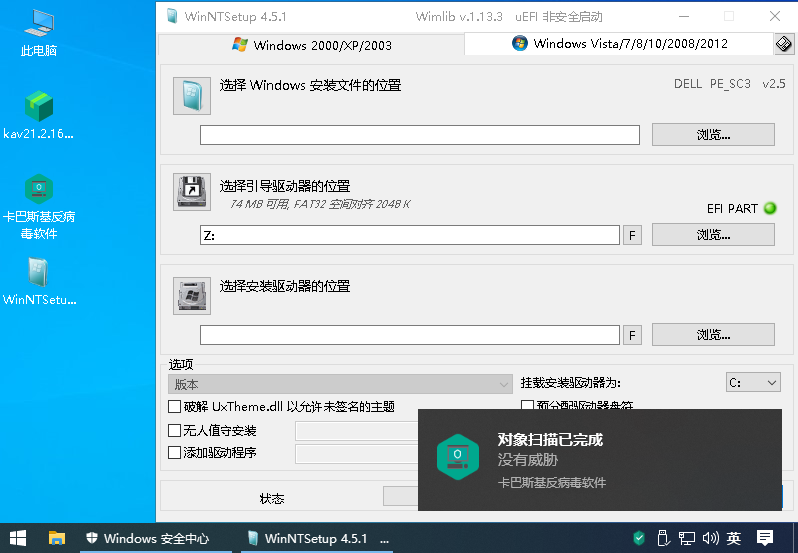Viewport: 798px width, 553px height.
Task: Click the WinNTSetup title bar app icon
Action: click(x=172, y=16)
